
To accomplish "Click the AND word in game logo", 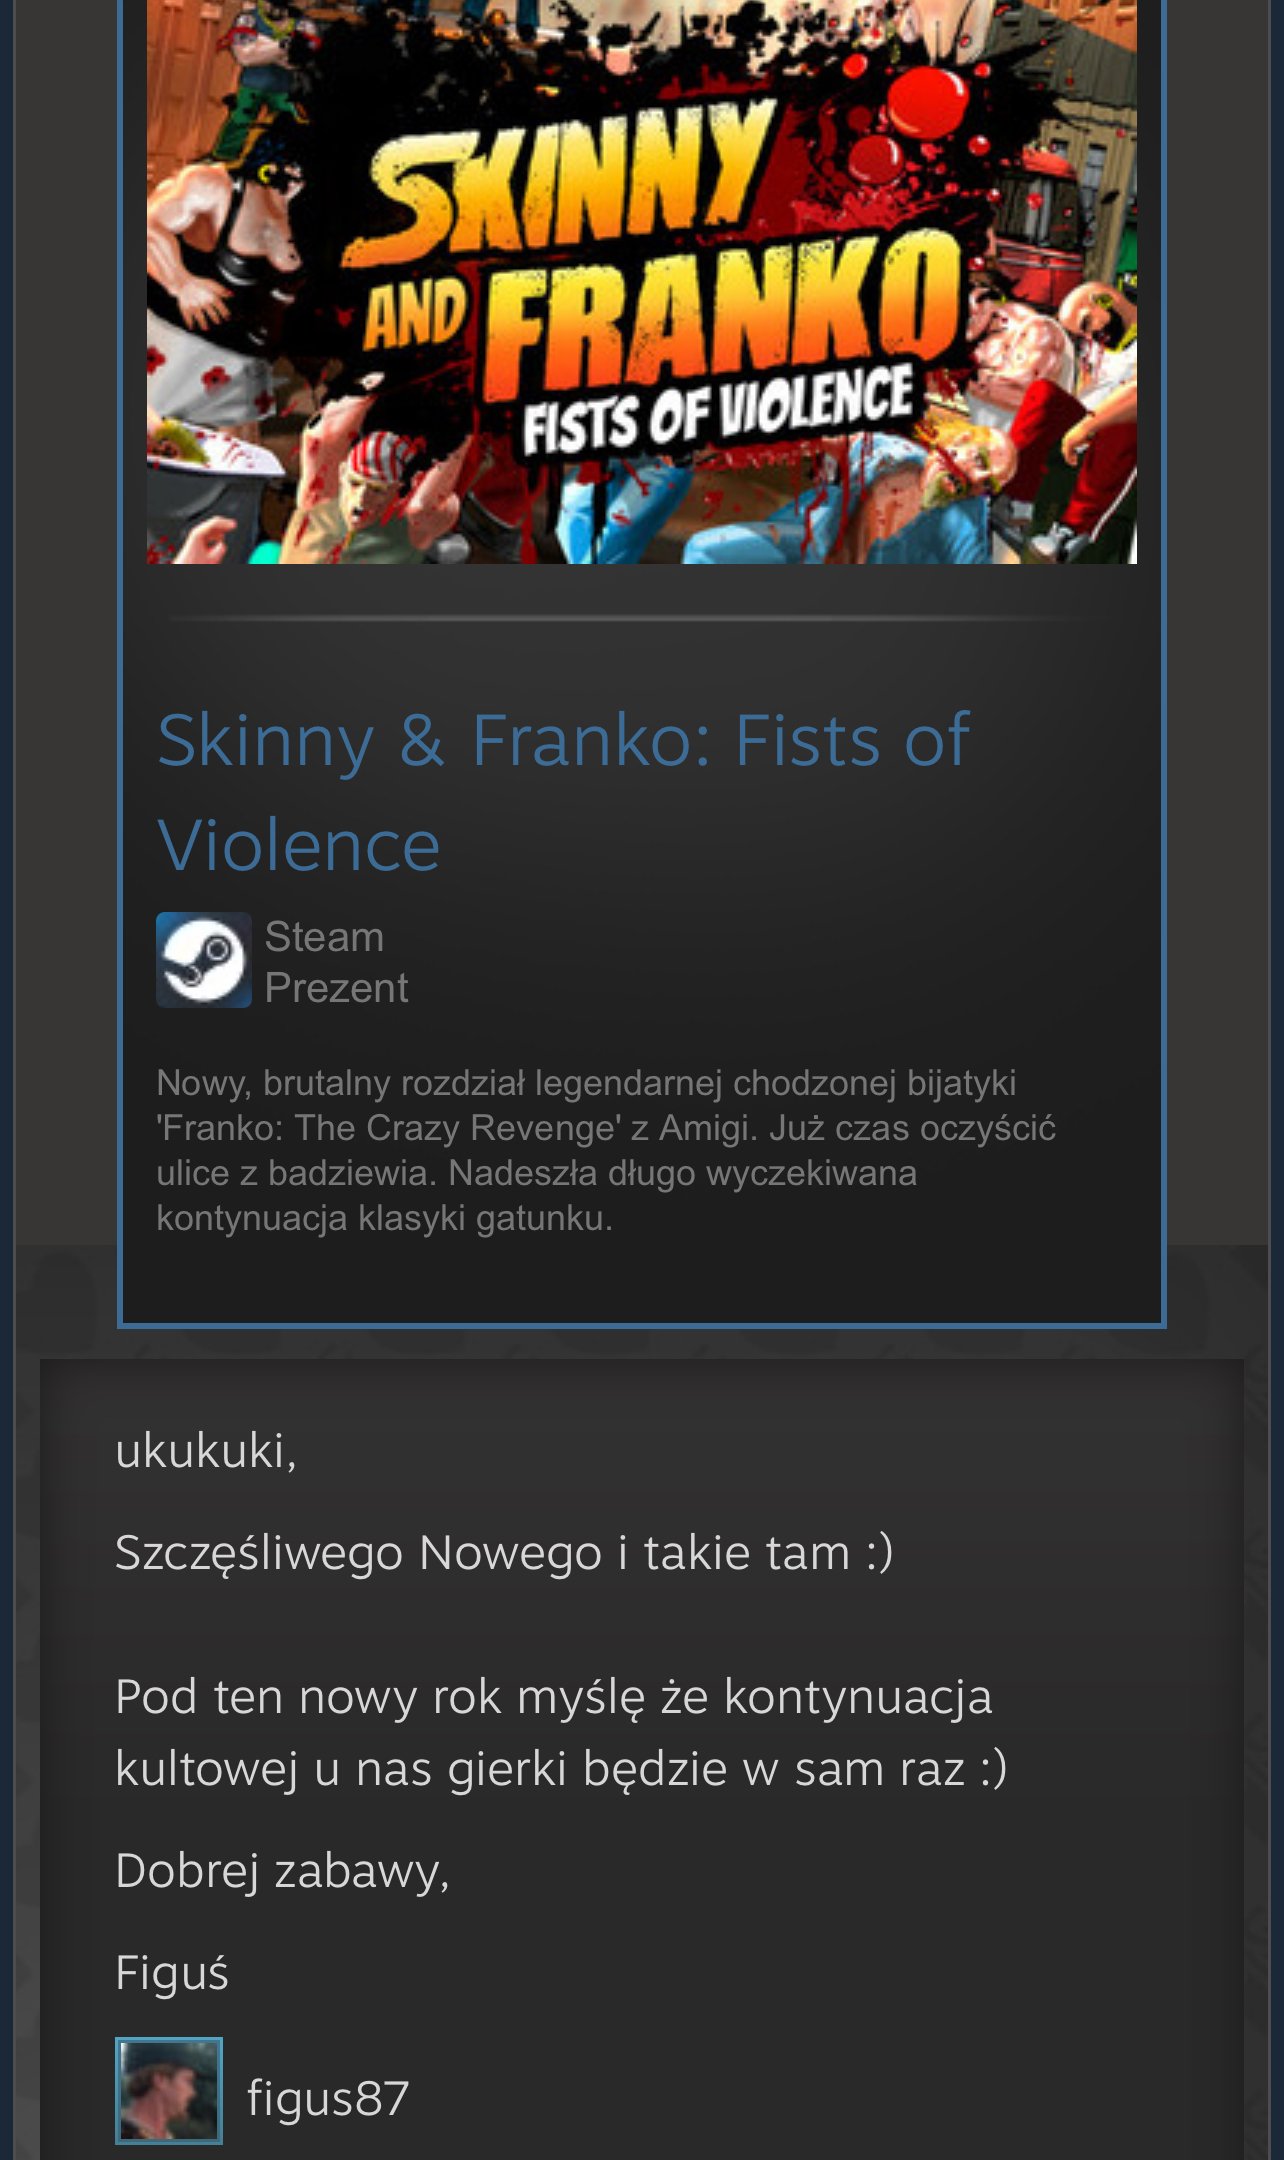I will pos(415,313).
